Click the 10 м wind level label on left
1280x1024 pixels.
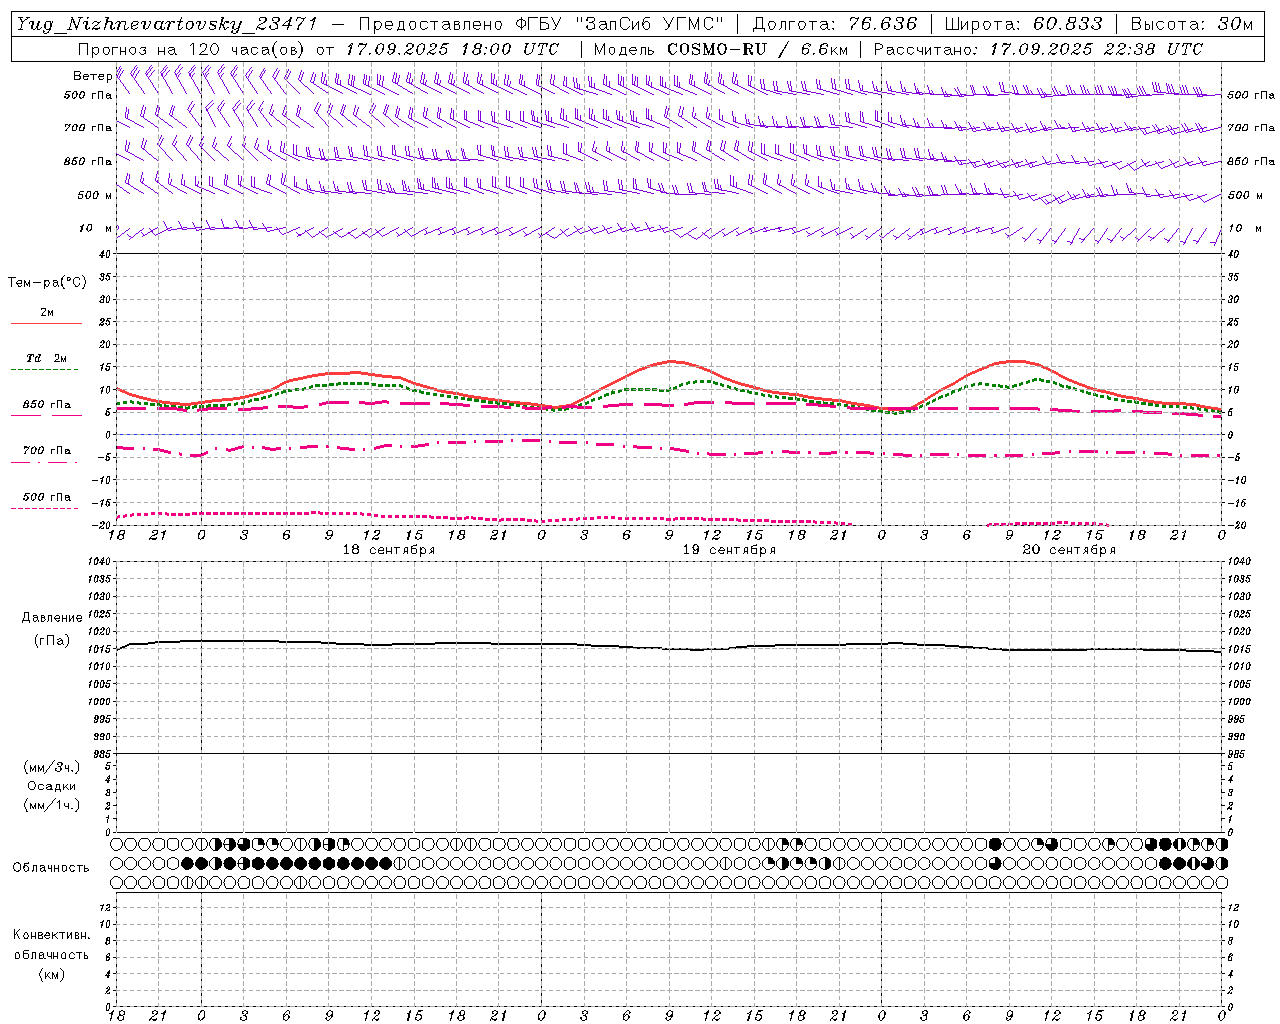pyautogui.click(x=96, y=228)
